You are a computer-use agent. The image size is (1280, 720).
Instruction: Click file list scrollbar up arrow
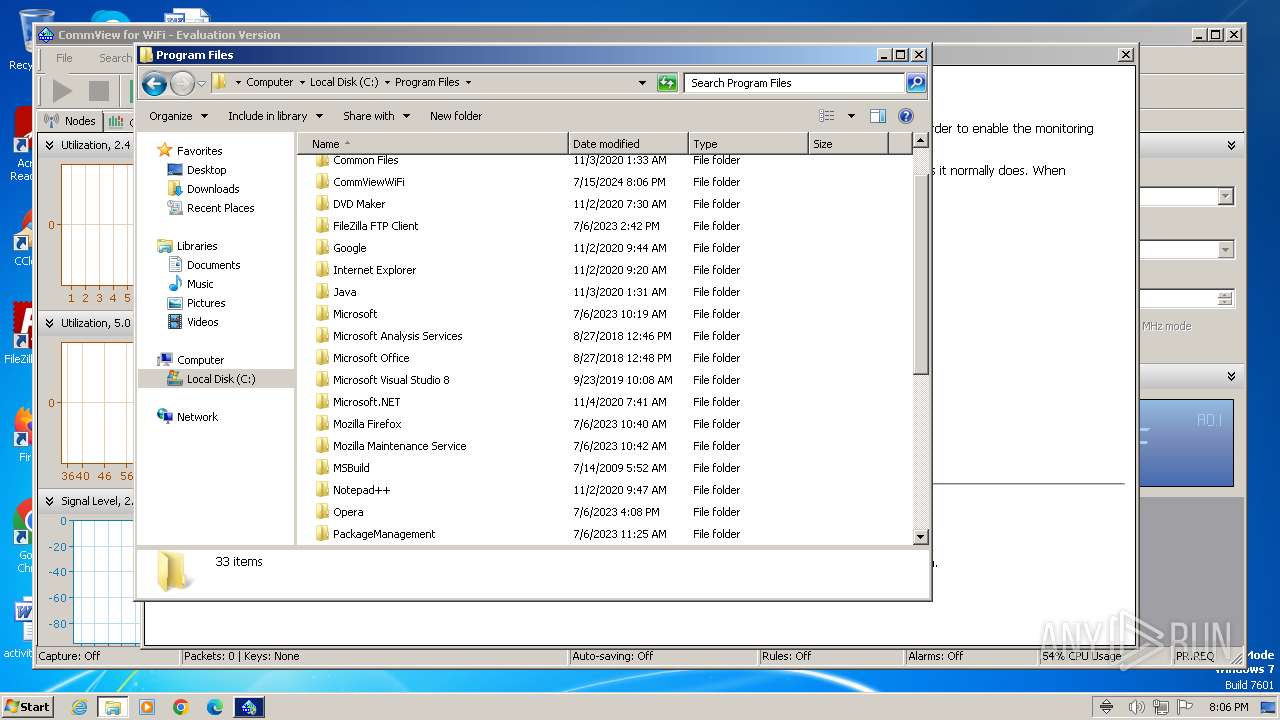pyautogui.click(x=921, y=141)
